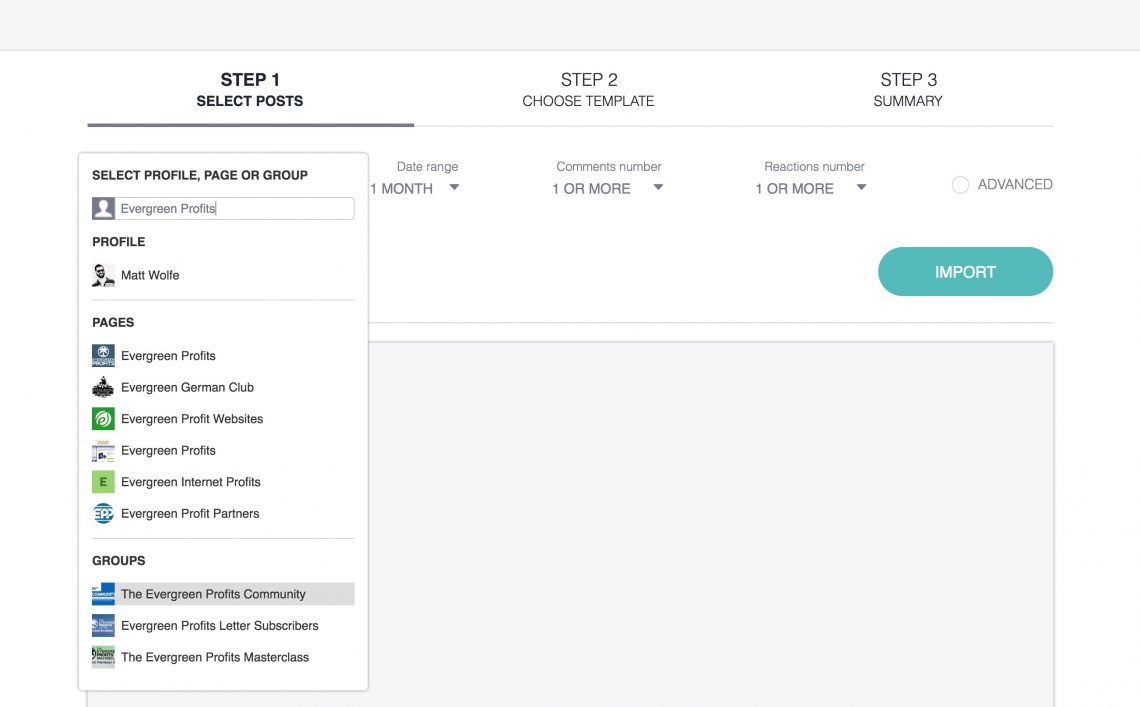Click Matt Wolfe's profile photo
The width and height of the screenshot is (1140, 707).
pyautogui.click(x=103, y=275)
